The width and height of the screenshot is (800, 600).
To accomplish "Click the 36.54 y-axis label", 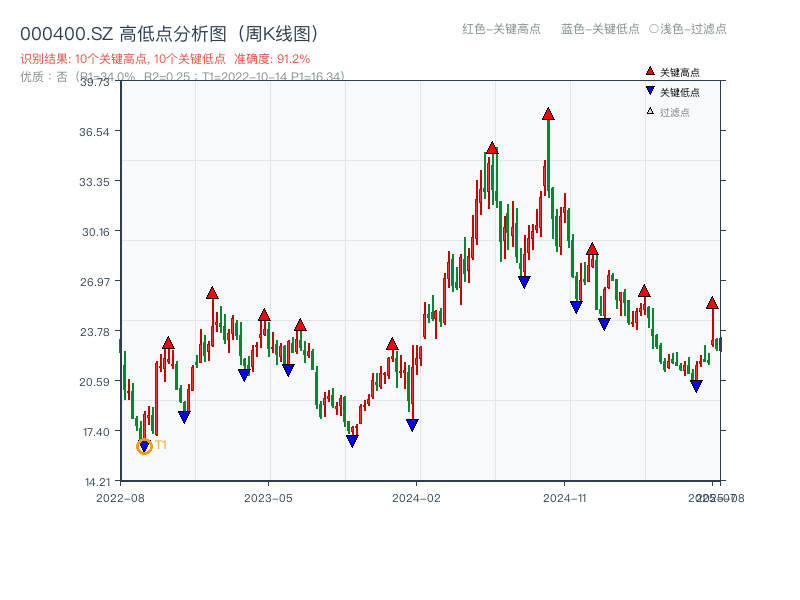I will (x=94, y=132).
